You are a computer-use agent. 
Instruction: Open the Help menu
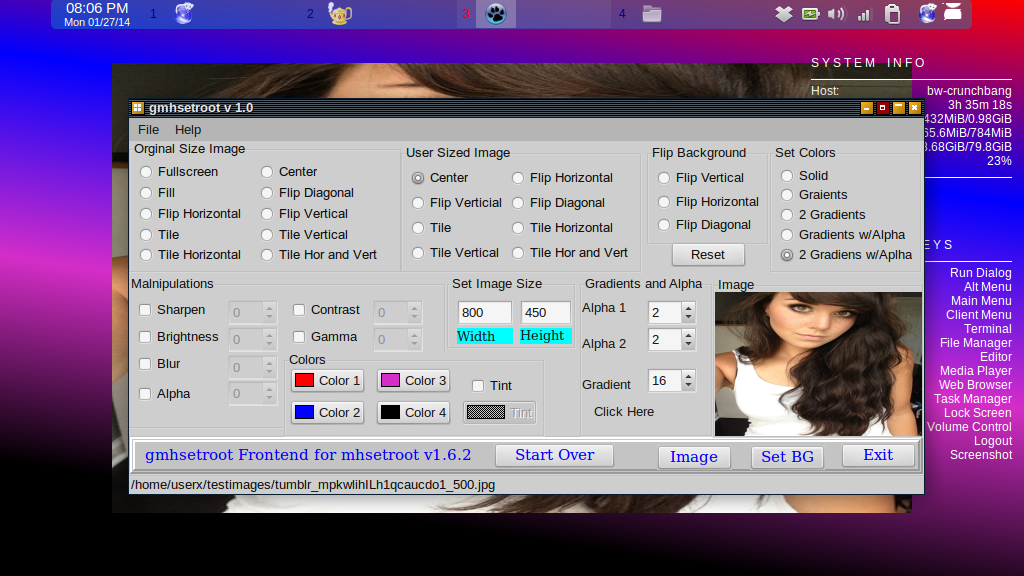pyautogui.click(x=188, y=129)
